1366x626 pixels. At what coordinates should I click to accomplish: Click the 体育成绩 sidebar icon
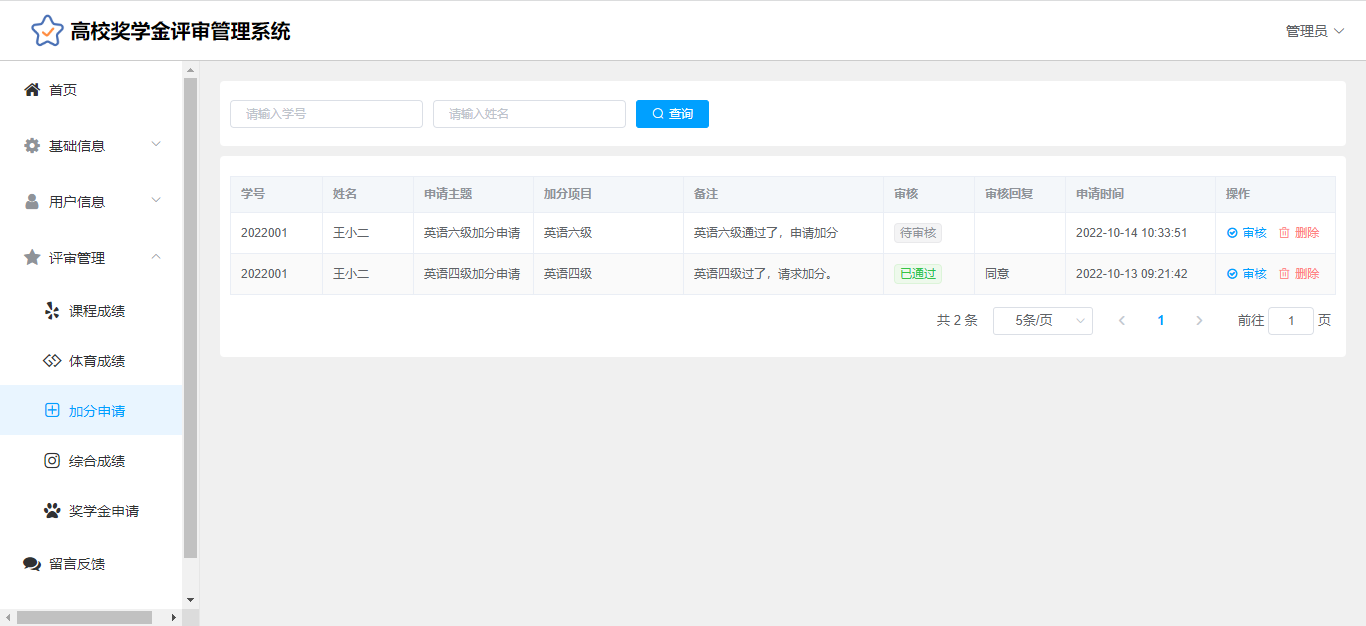[x=52, y=361]
